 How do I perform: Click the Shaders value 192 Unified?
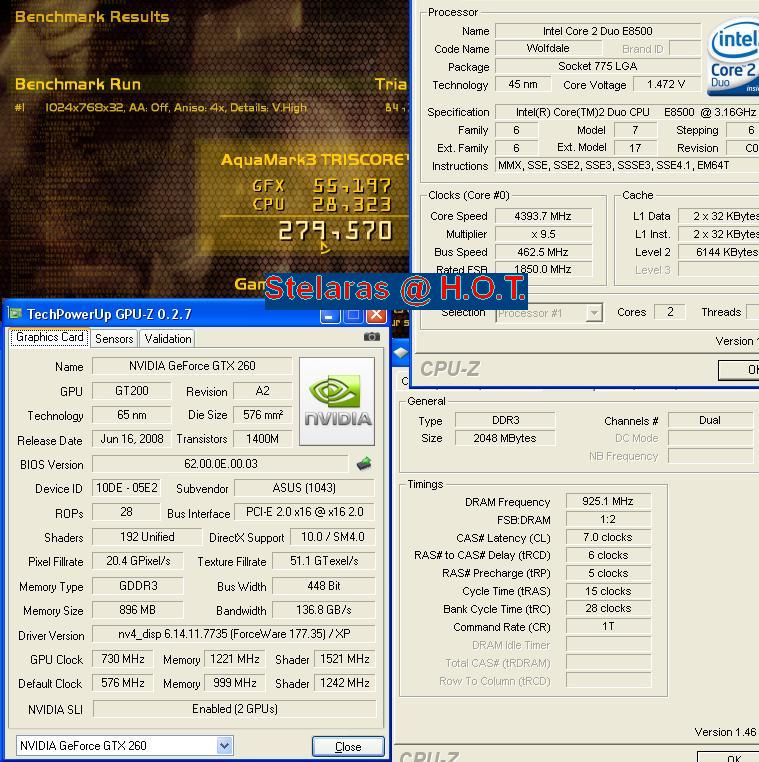point(147,537)
